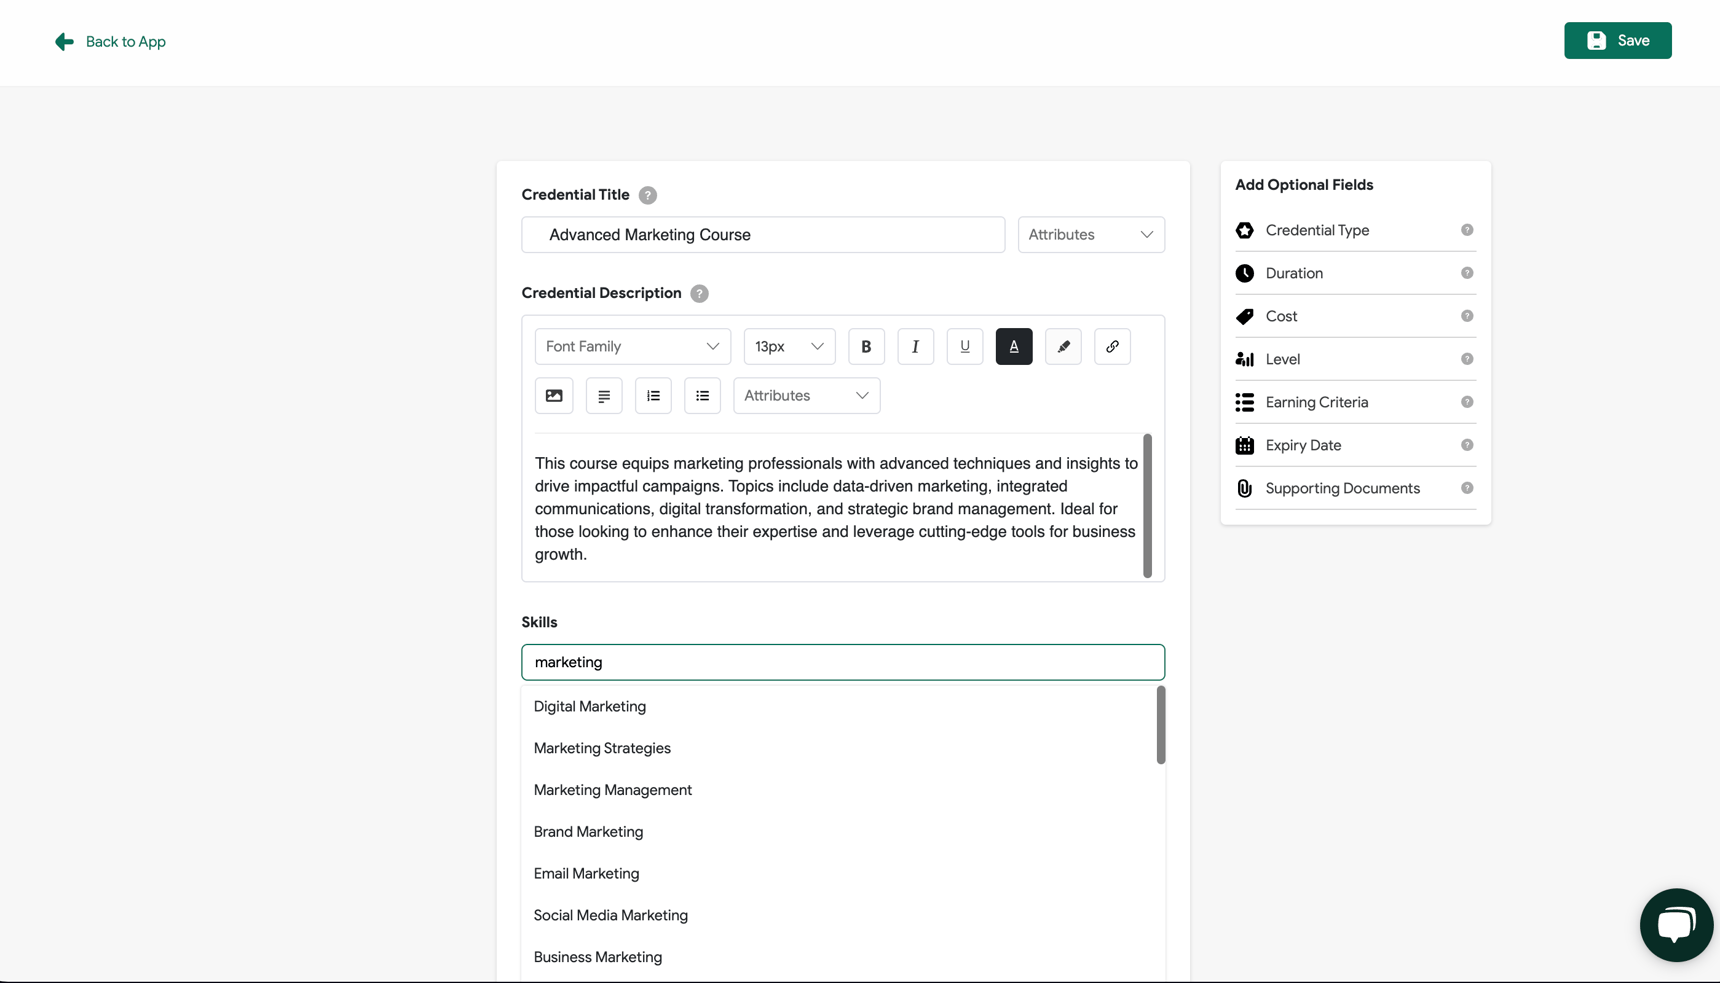The image size is (1720, 983).
Task: Add the Earning Criteria optional field
Action: tap(1317, 401)
